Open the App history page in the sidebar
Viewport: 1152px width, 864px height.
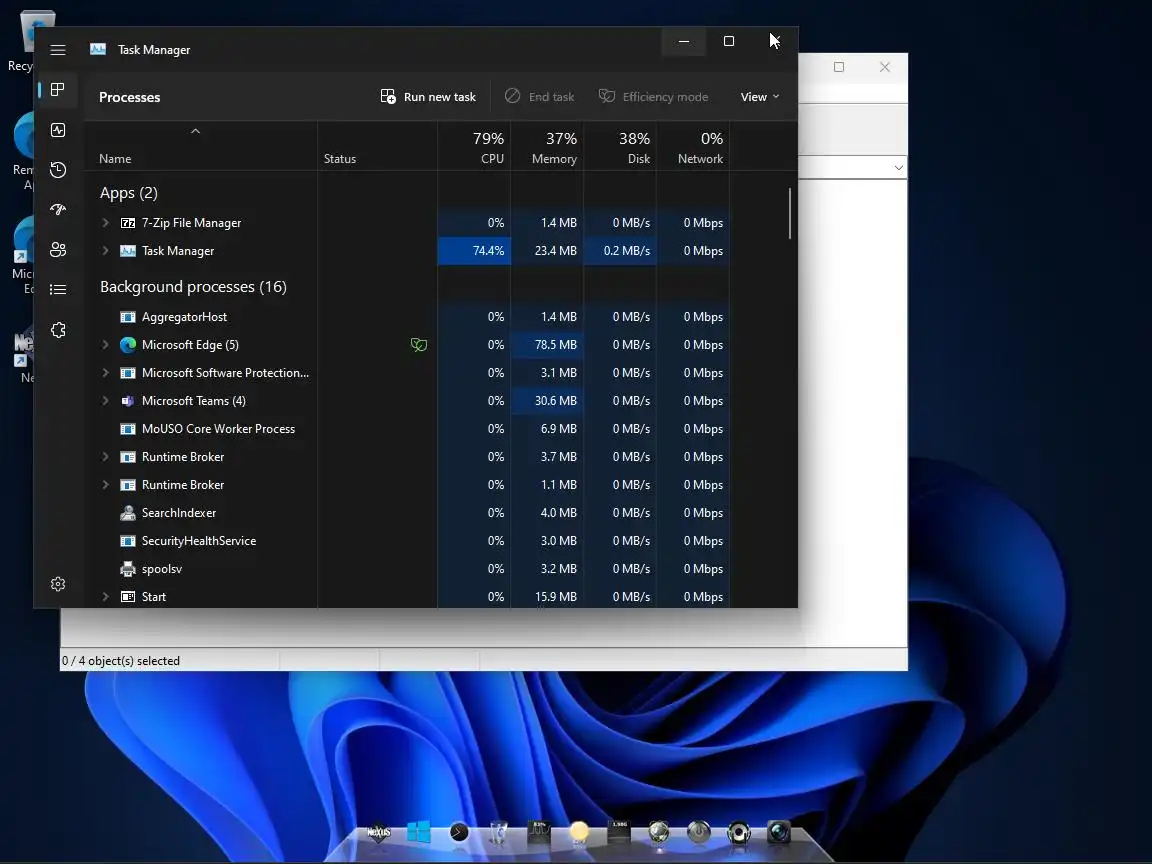point(58,170)
